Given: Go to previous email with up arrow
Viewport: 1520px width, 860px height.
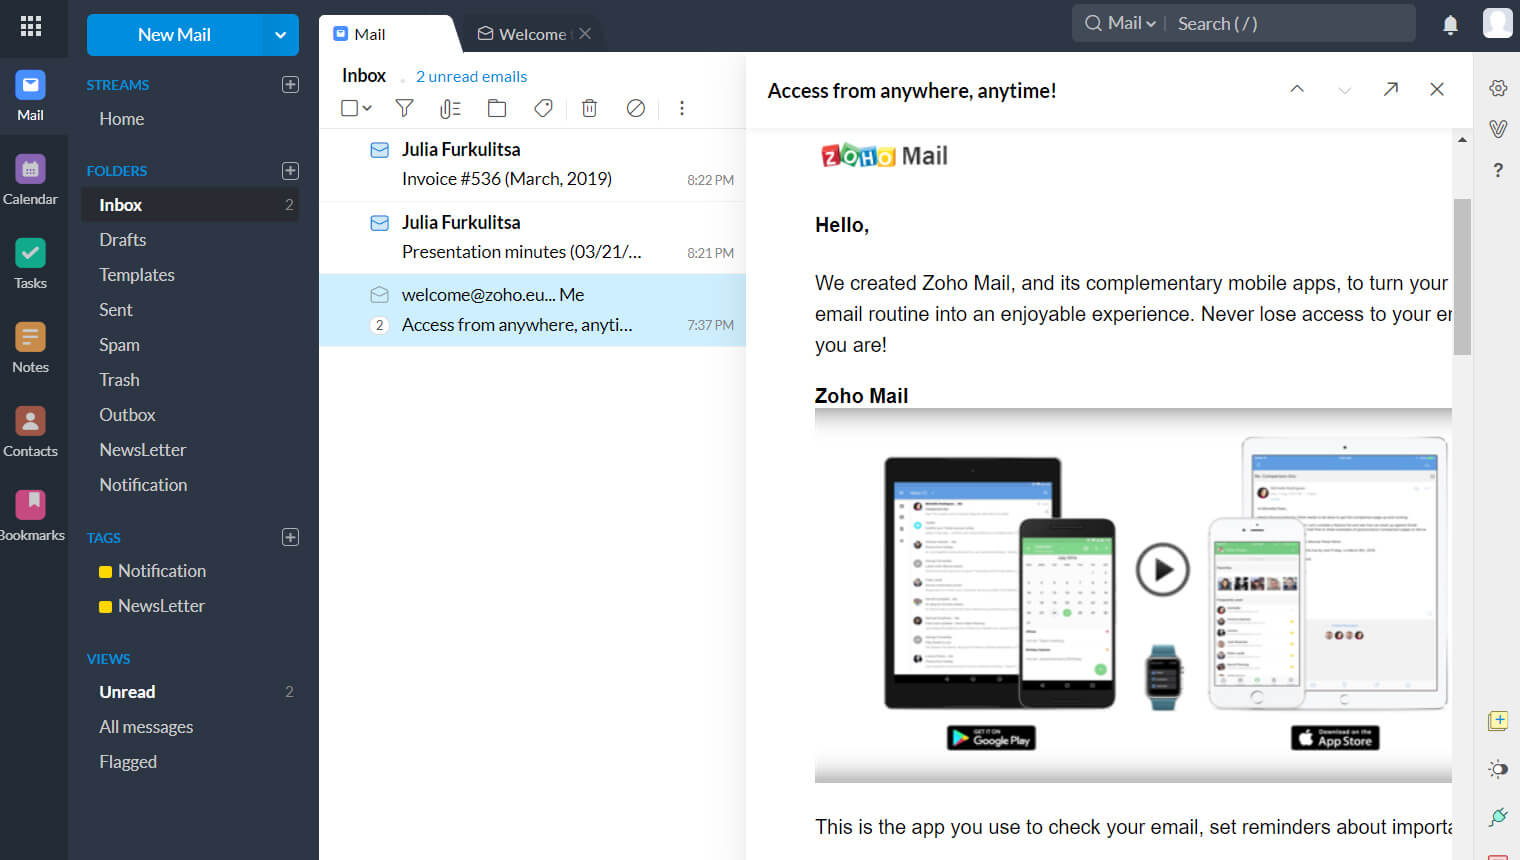Looking at the screenshot, I should 1297,89.
